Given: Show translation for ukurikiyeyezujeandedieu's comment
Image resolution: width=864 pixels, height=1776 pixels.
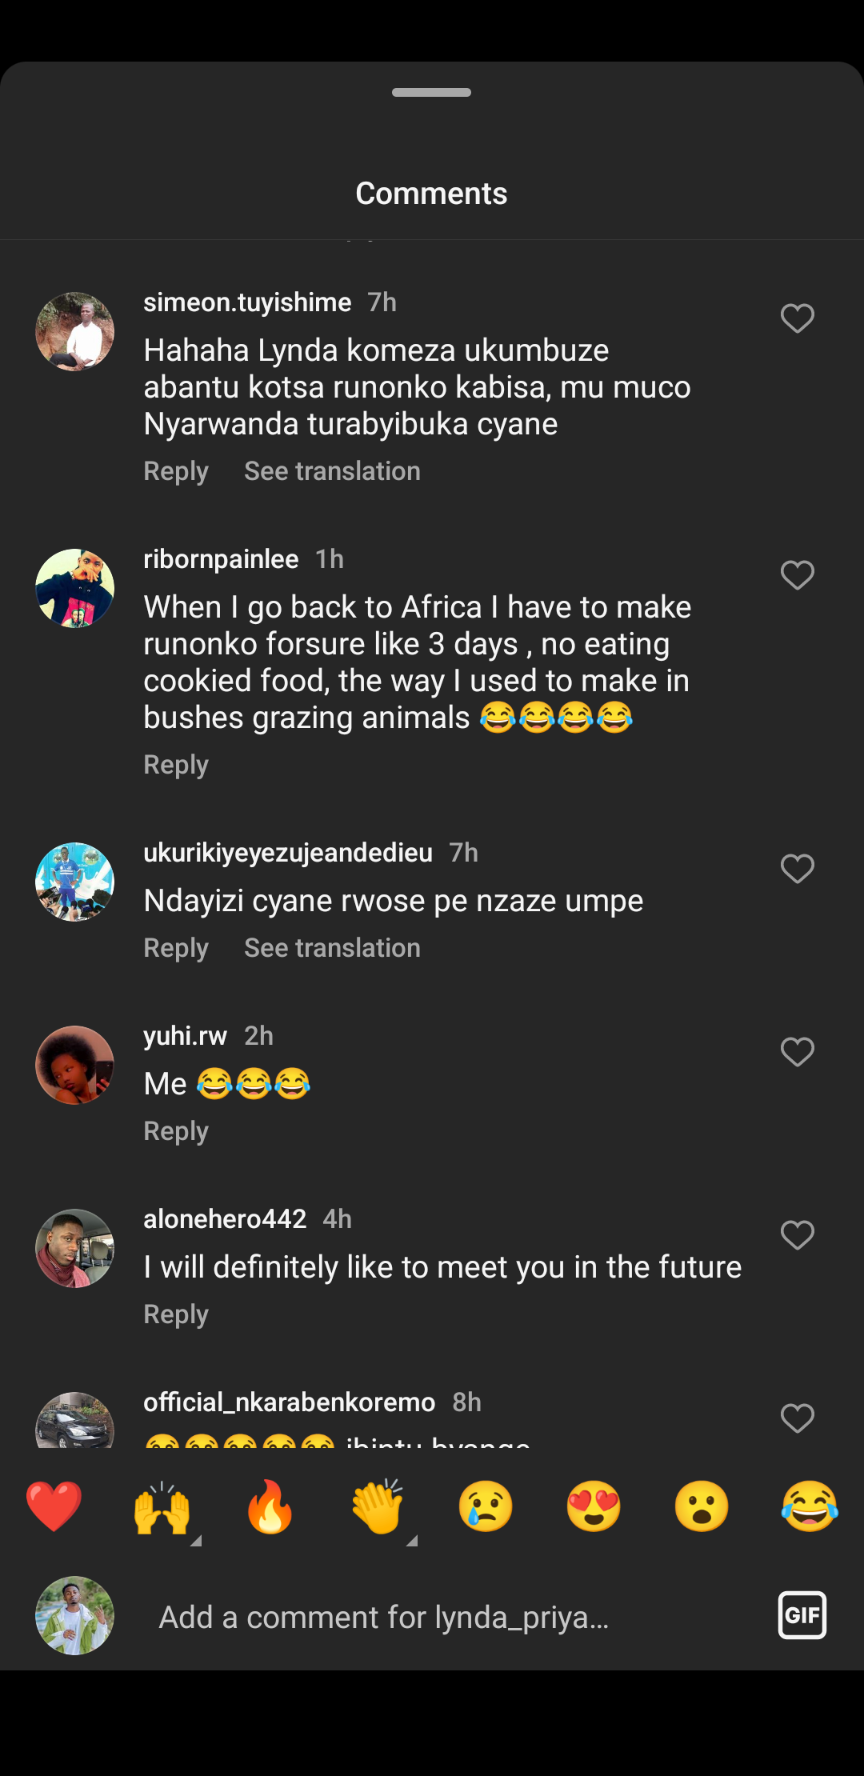Looking at the screenshot, I should [x=332, y=948].
